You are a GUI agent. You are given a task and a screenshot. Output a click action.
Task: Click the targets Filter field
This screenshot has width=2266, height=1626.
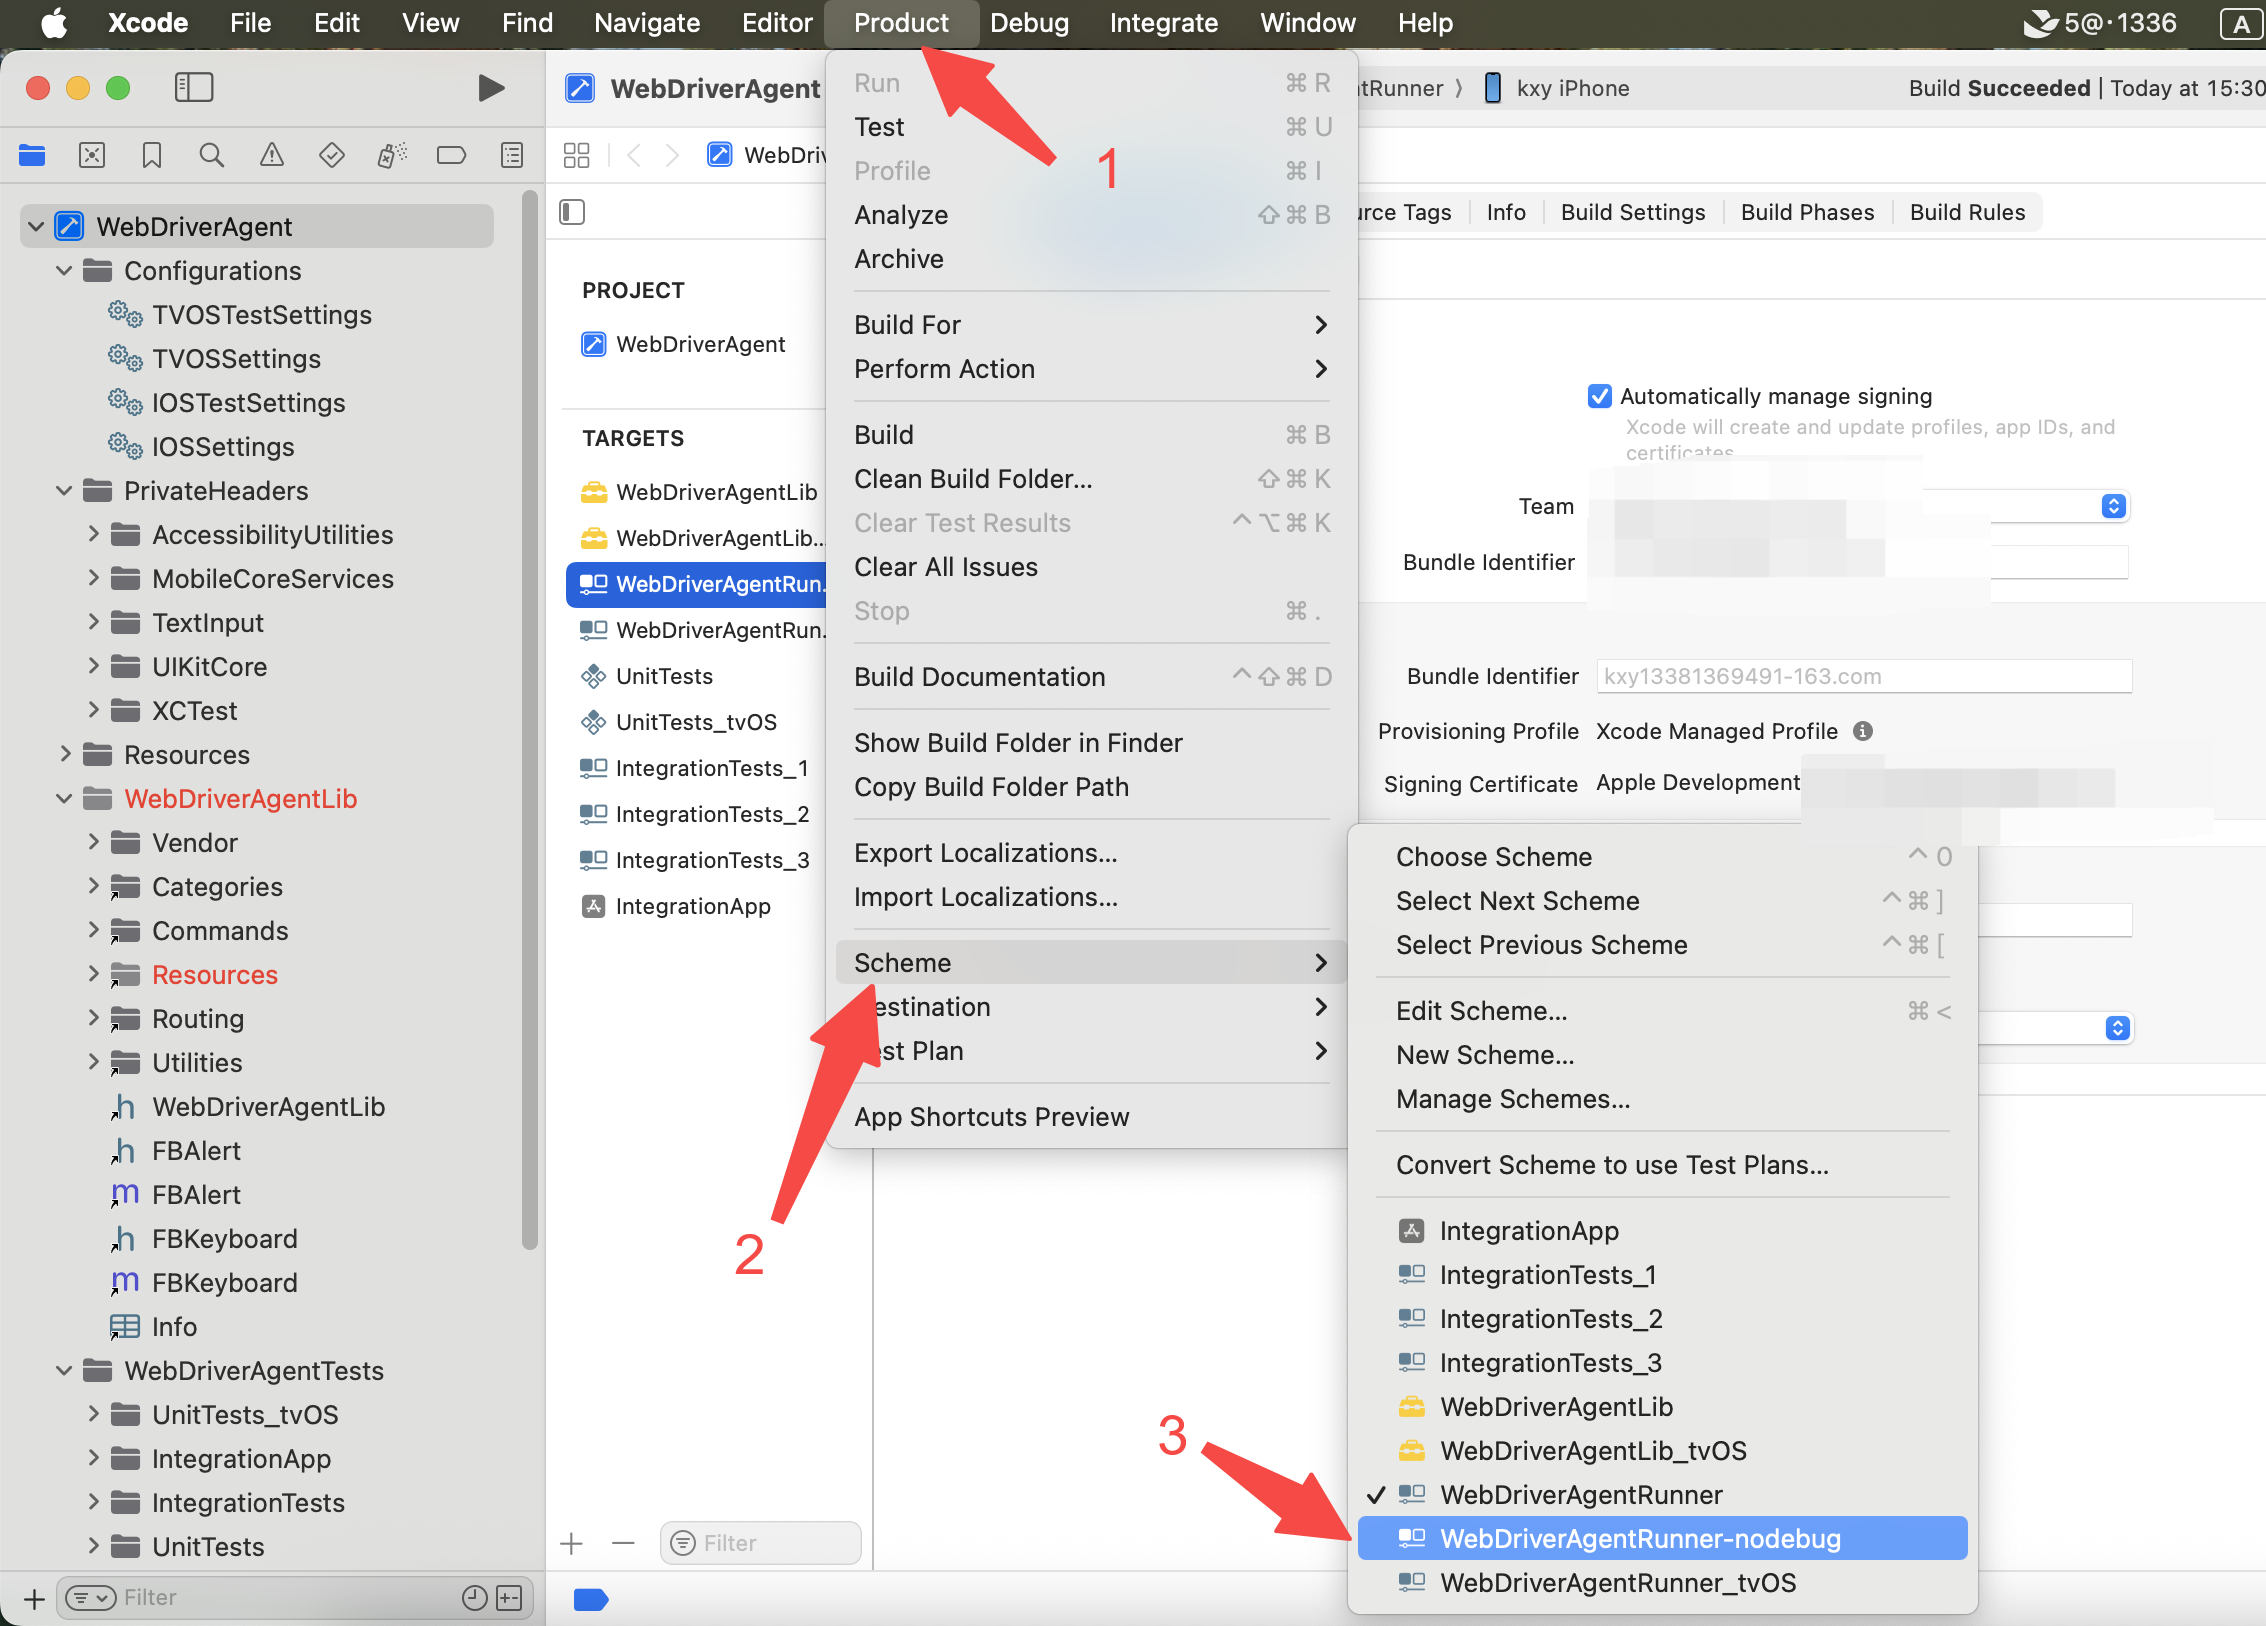click(x=770, y=1543)
